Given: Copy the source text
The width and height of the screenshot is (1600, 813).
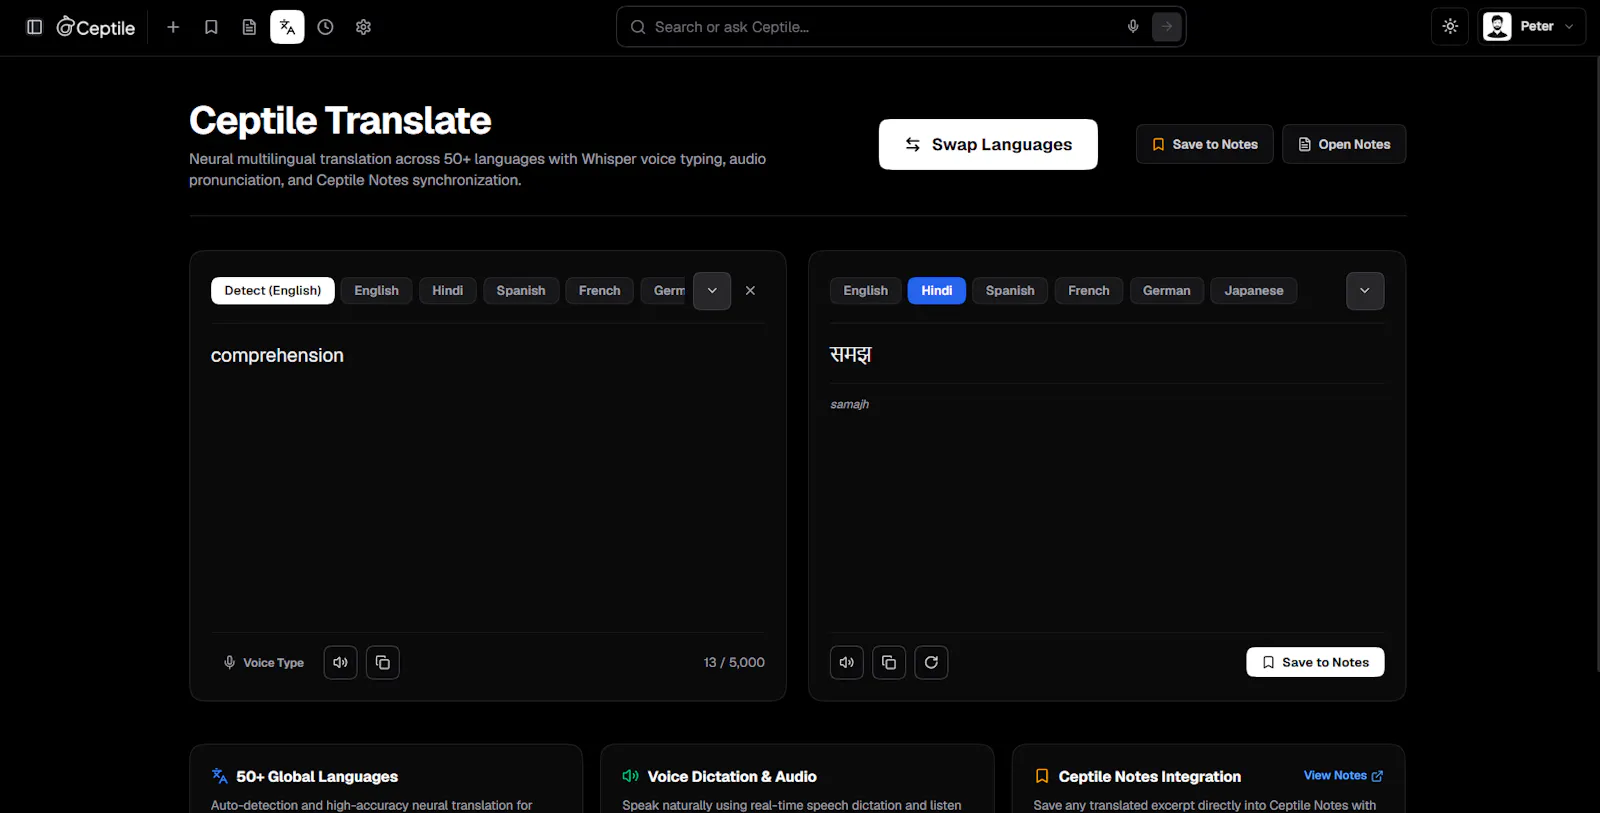Looking at the screenshot, I should pos(382,662).
